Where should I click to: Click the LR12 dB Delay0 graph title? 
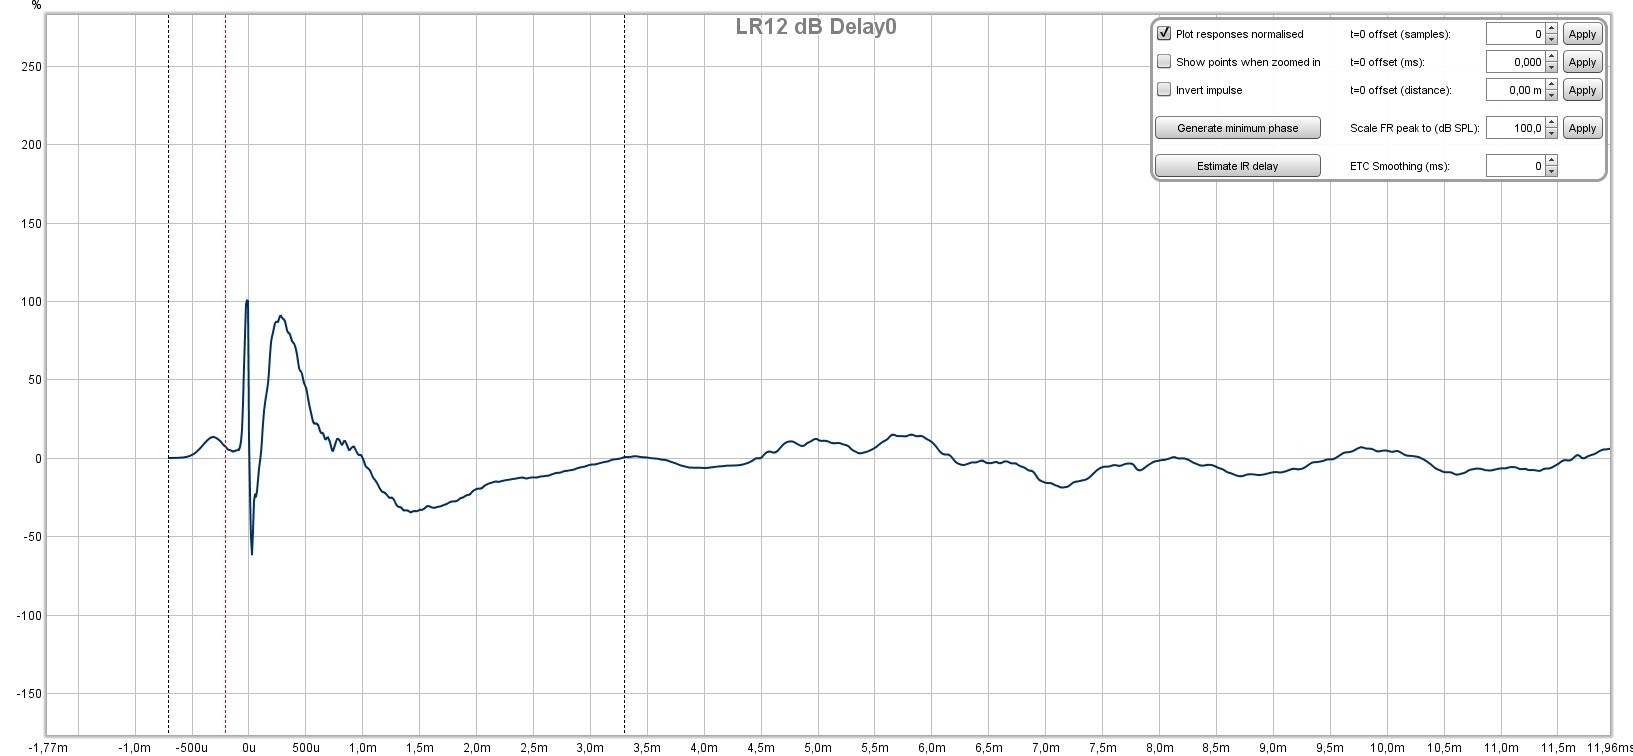[816, 27]
